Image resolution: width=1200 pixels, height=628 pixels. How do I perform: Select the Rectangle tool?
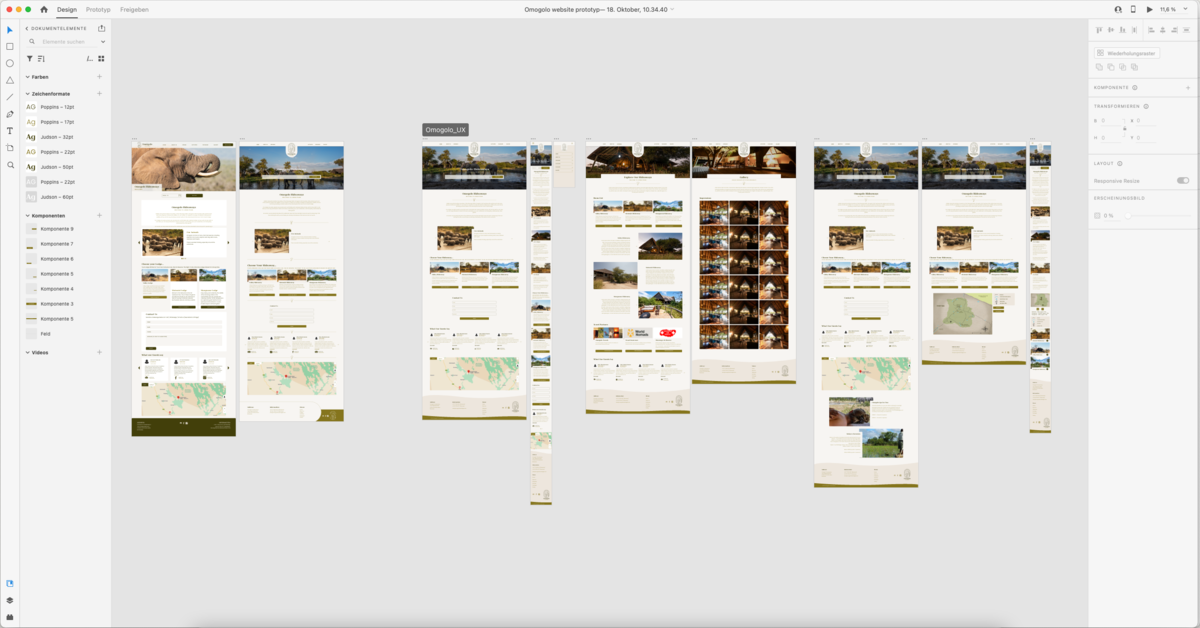tap(10, 46)
